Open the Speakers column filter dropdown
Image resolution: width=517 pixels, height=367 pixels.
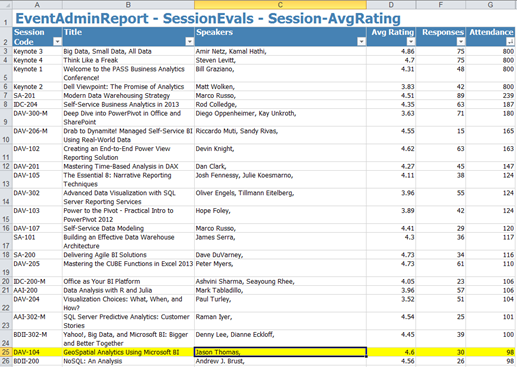361,41
